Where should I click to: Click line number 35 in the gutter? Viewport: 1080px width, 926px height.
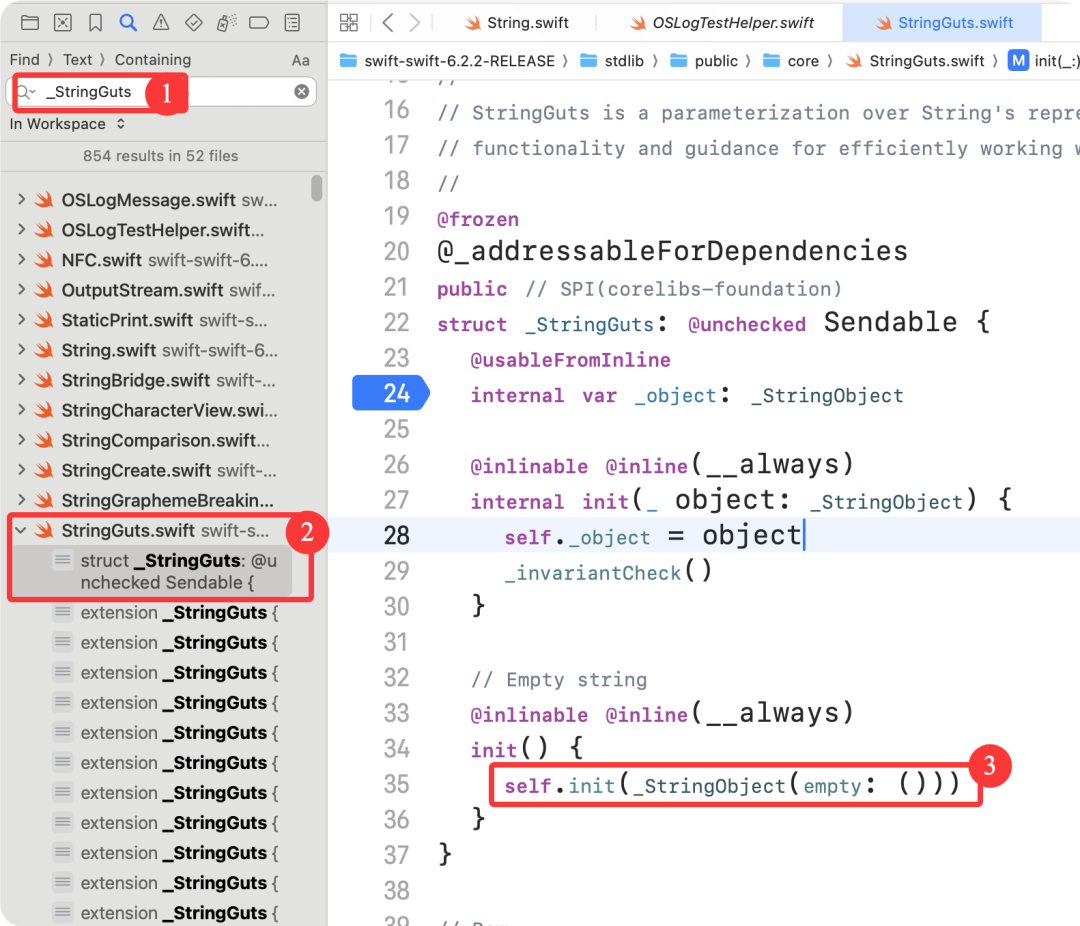pyautogui.click(x=396, y=784)
